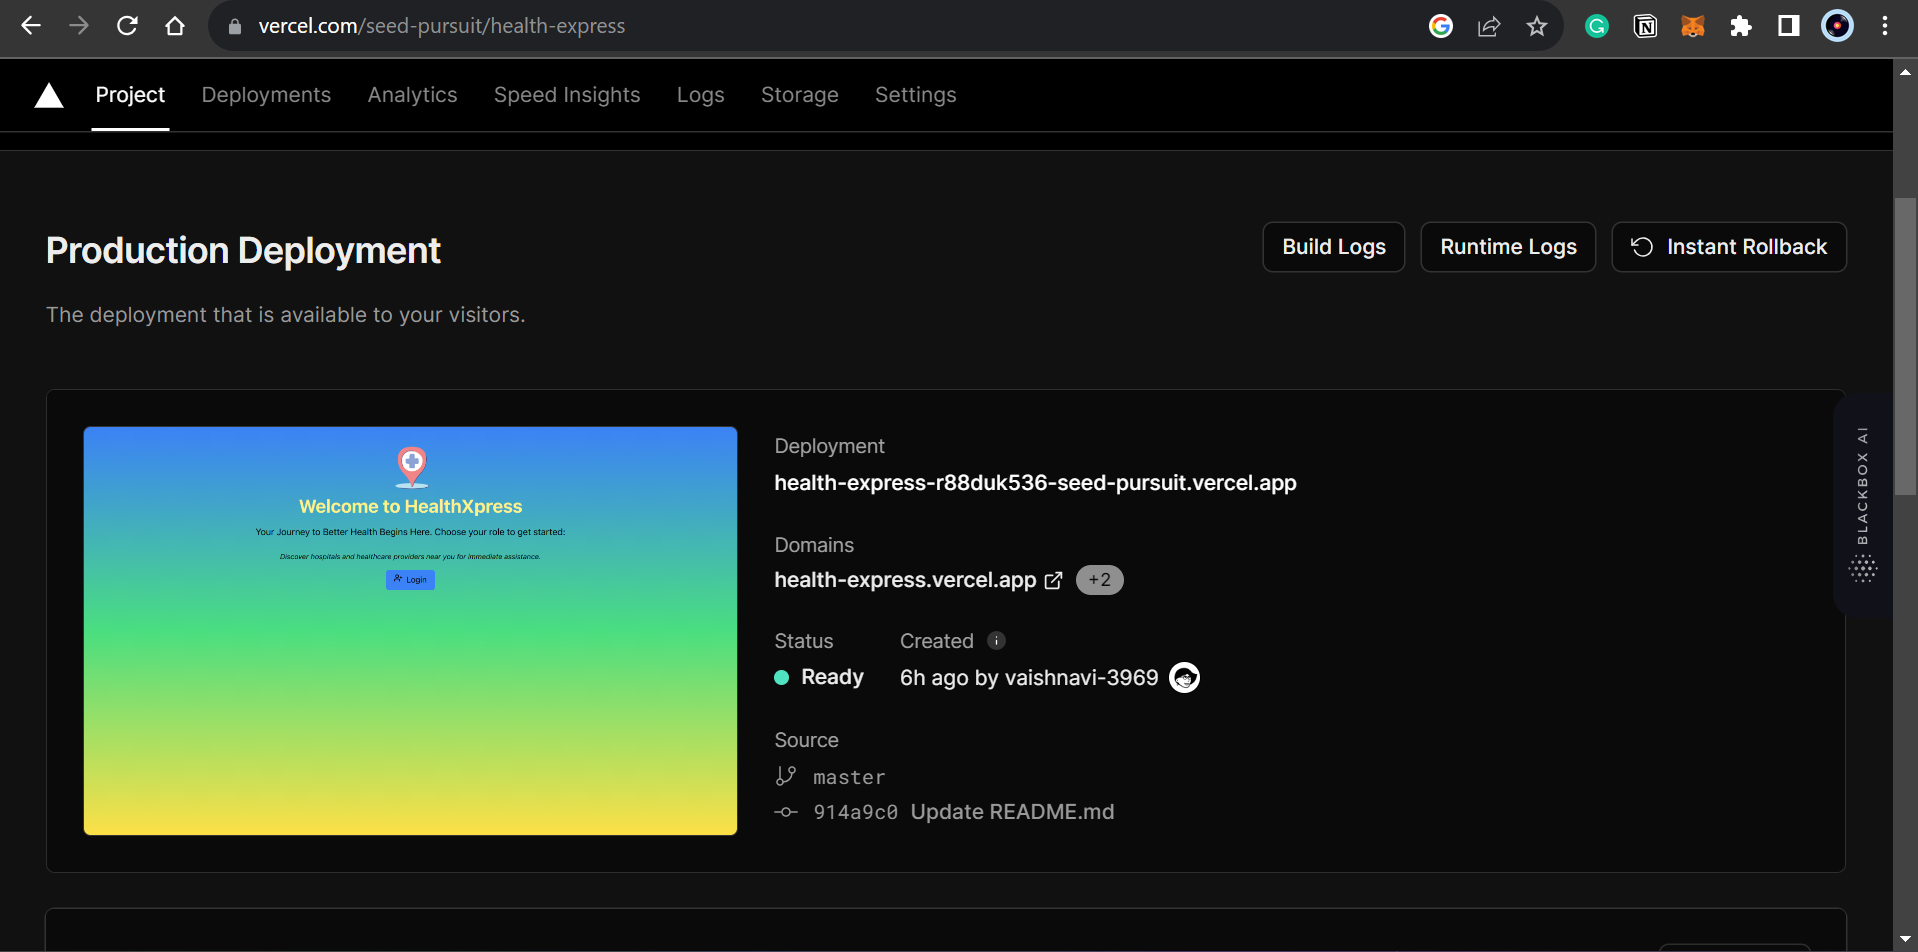The width and height of the screenshot is (1918, 952).
Task: Open the HealthXpress deployment preview thumbnail
Action: point(410,631)
